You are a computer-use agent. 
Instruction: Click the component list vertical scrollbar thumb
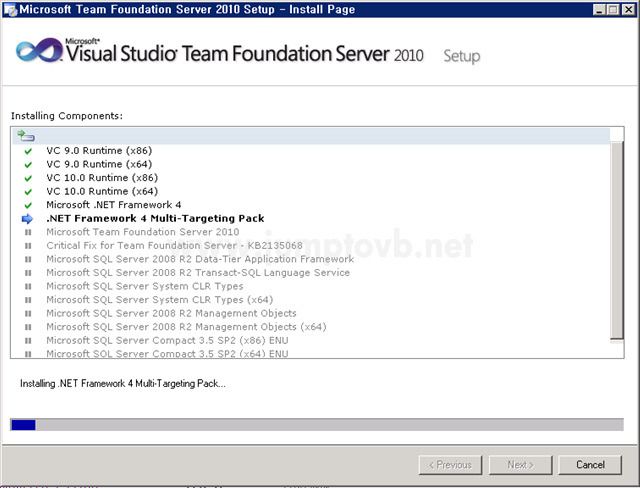pyautogui.click(x=617, y=240)
